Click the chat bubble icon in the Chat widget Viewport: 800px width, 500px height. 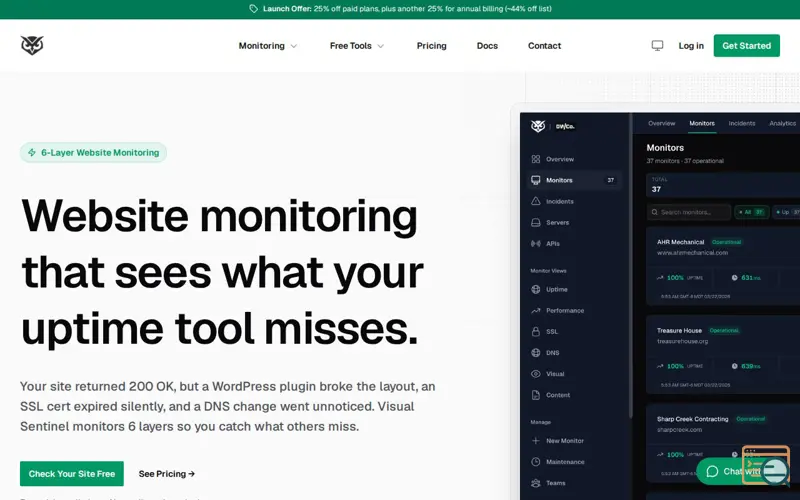[712, 471]
